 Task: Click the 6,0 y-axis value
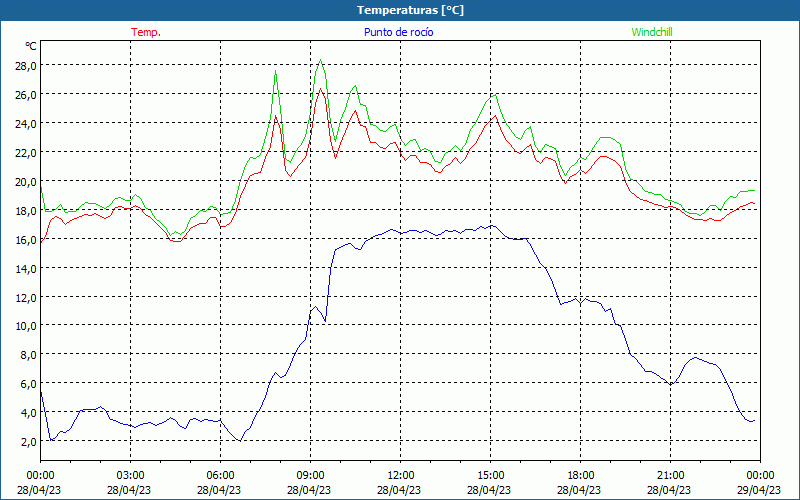(28, 384)
